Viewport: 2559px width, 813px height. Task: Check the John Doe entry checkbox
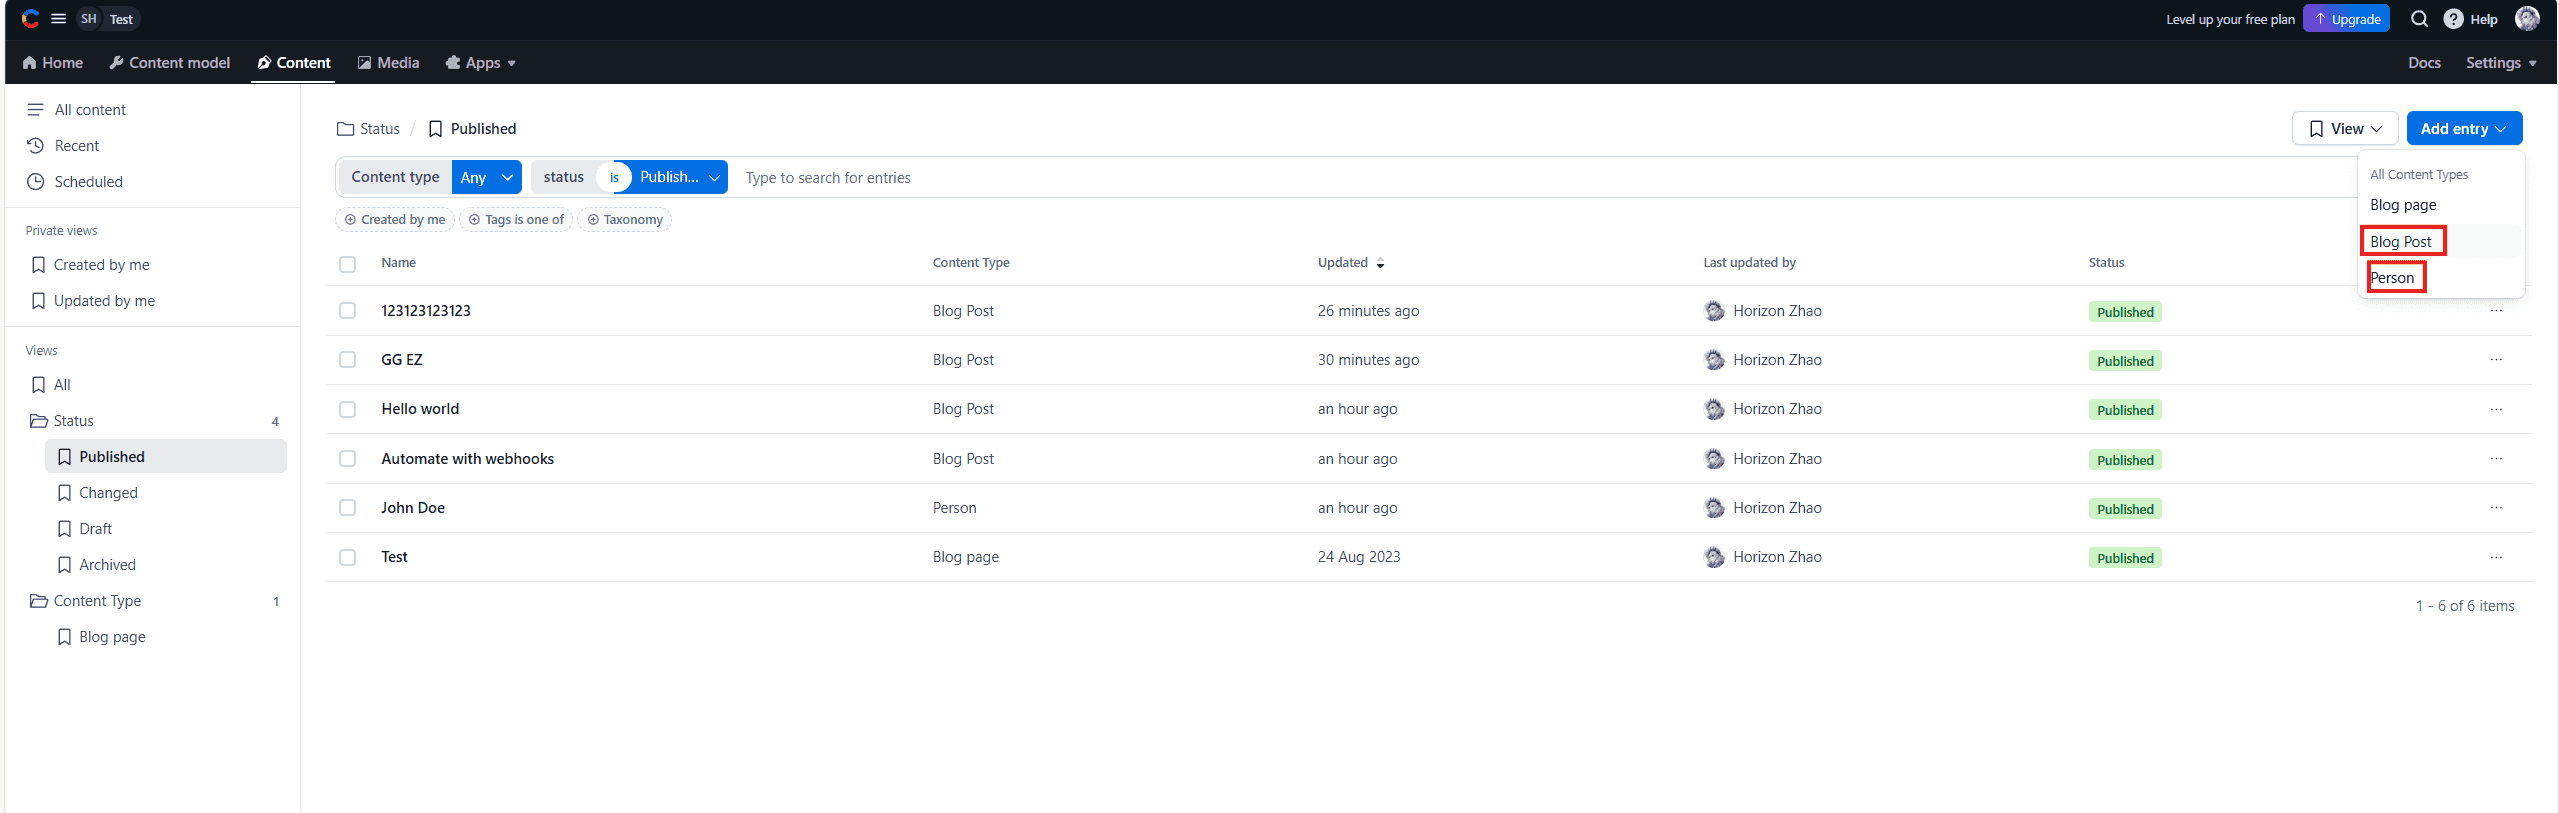(x=347, y=508)
